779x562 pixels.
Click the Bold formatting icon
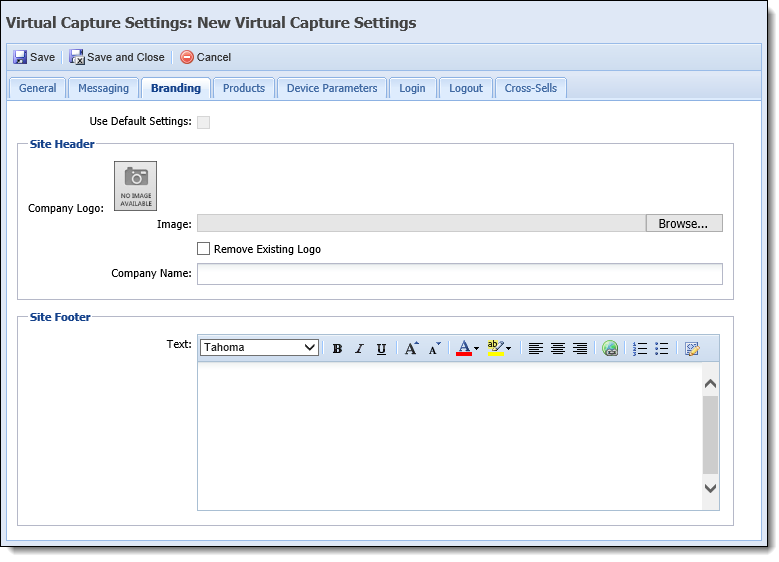point(337,349)
